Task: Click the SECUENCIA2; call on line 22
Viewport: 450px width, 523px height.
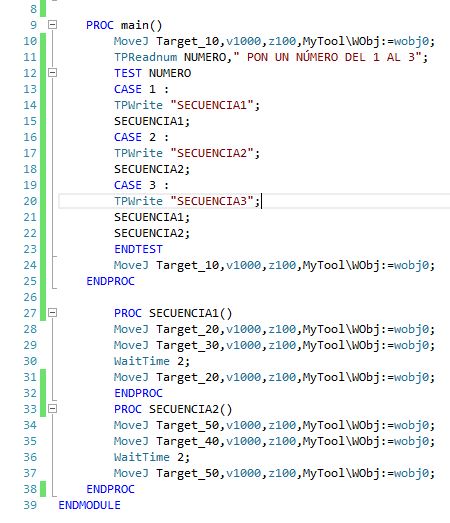Action: pyautogui.click(x=152, y=233)
